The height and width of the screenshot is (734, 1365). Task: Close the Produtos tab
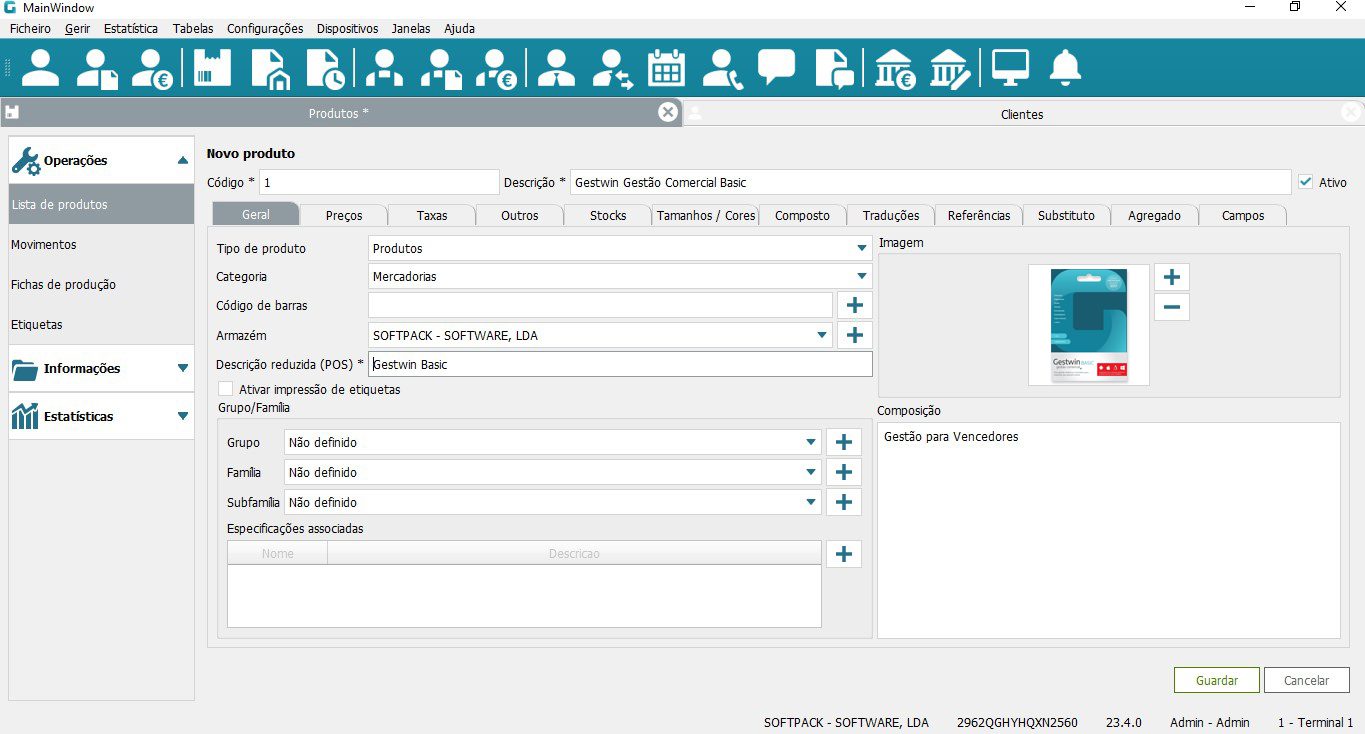[x=668, y=112]
